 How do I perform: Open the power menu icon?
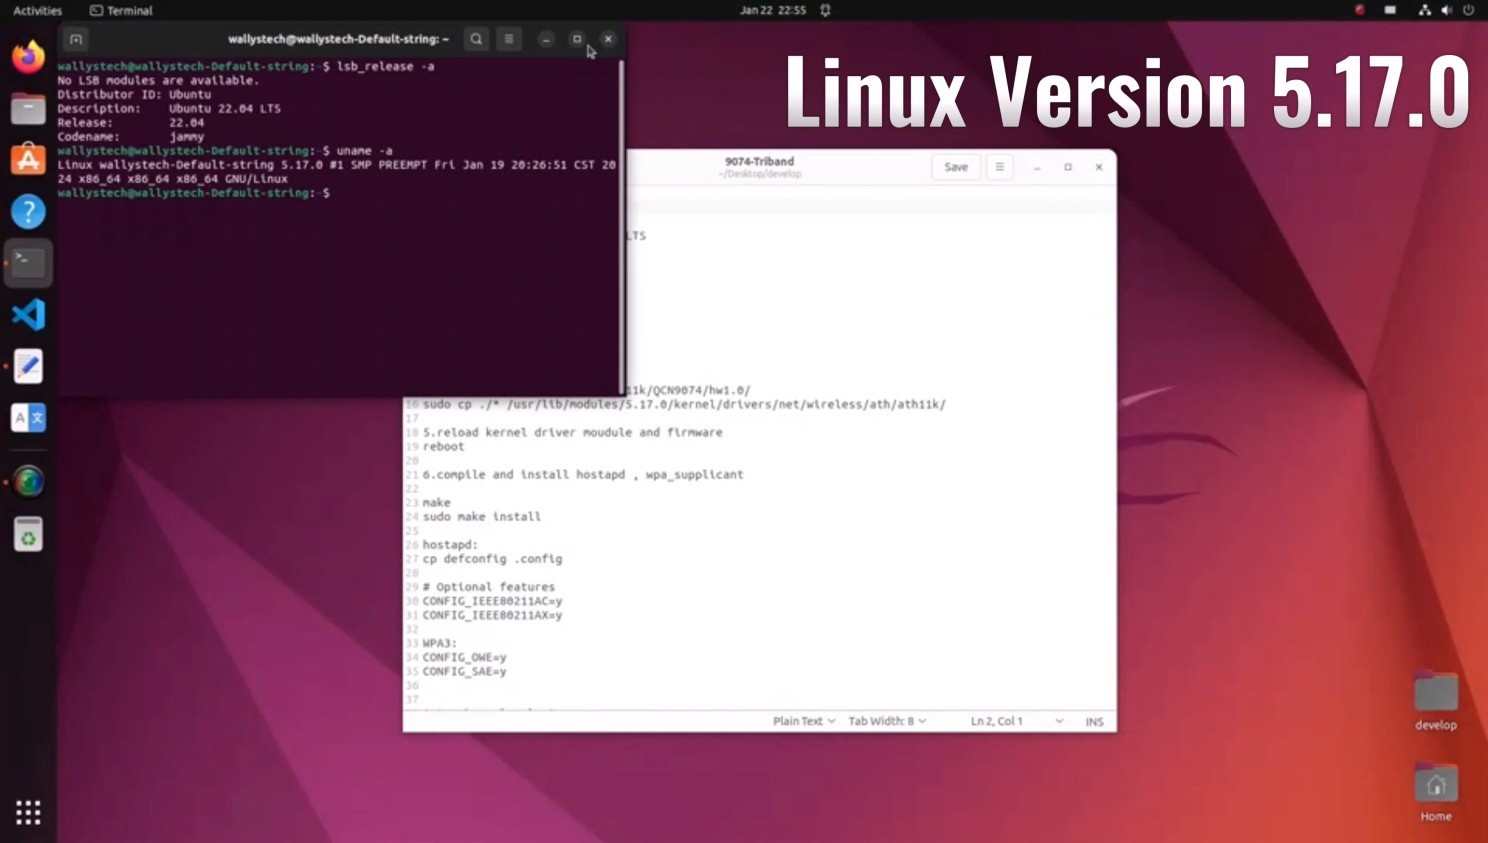(1468, 10)
